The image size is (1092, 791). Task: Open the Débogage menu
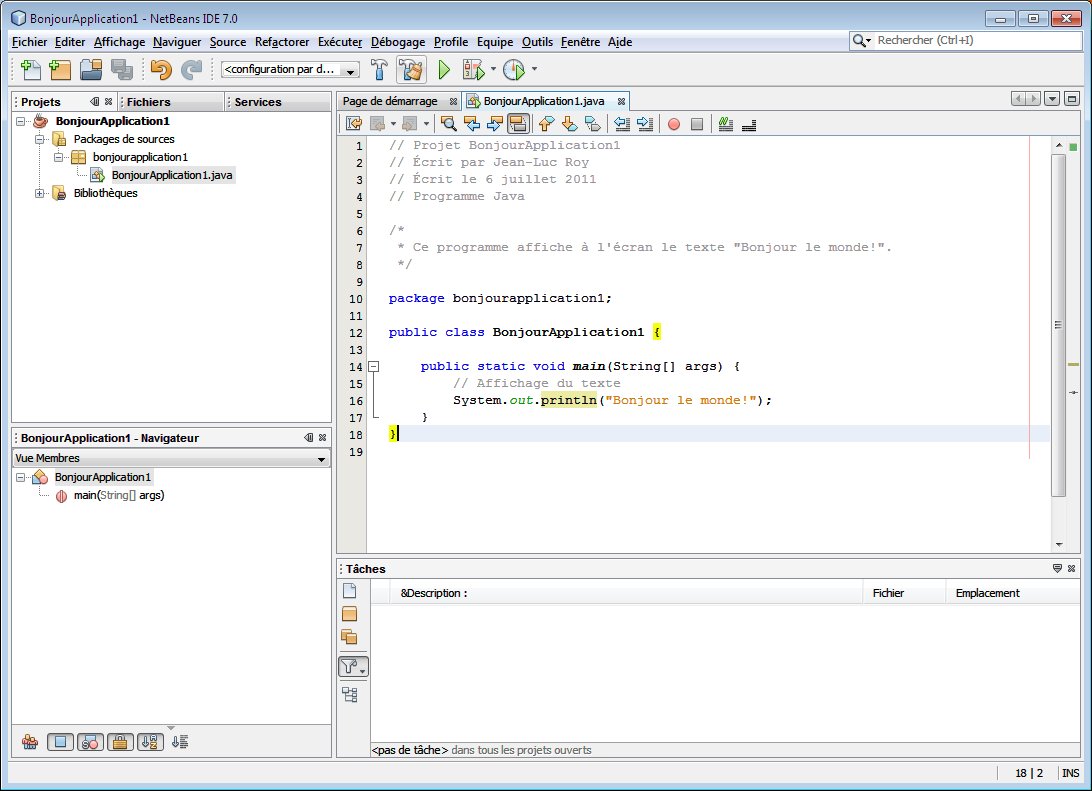pos(398,42)
